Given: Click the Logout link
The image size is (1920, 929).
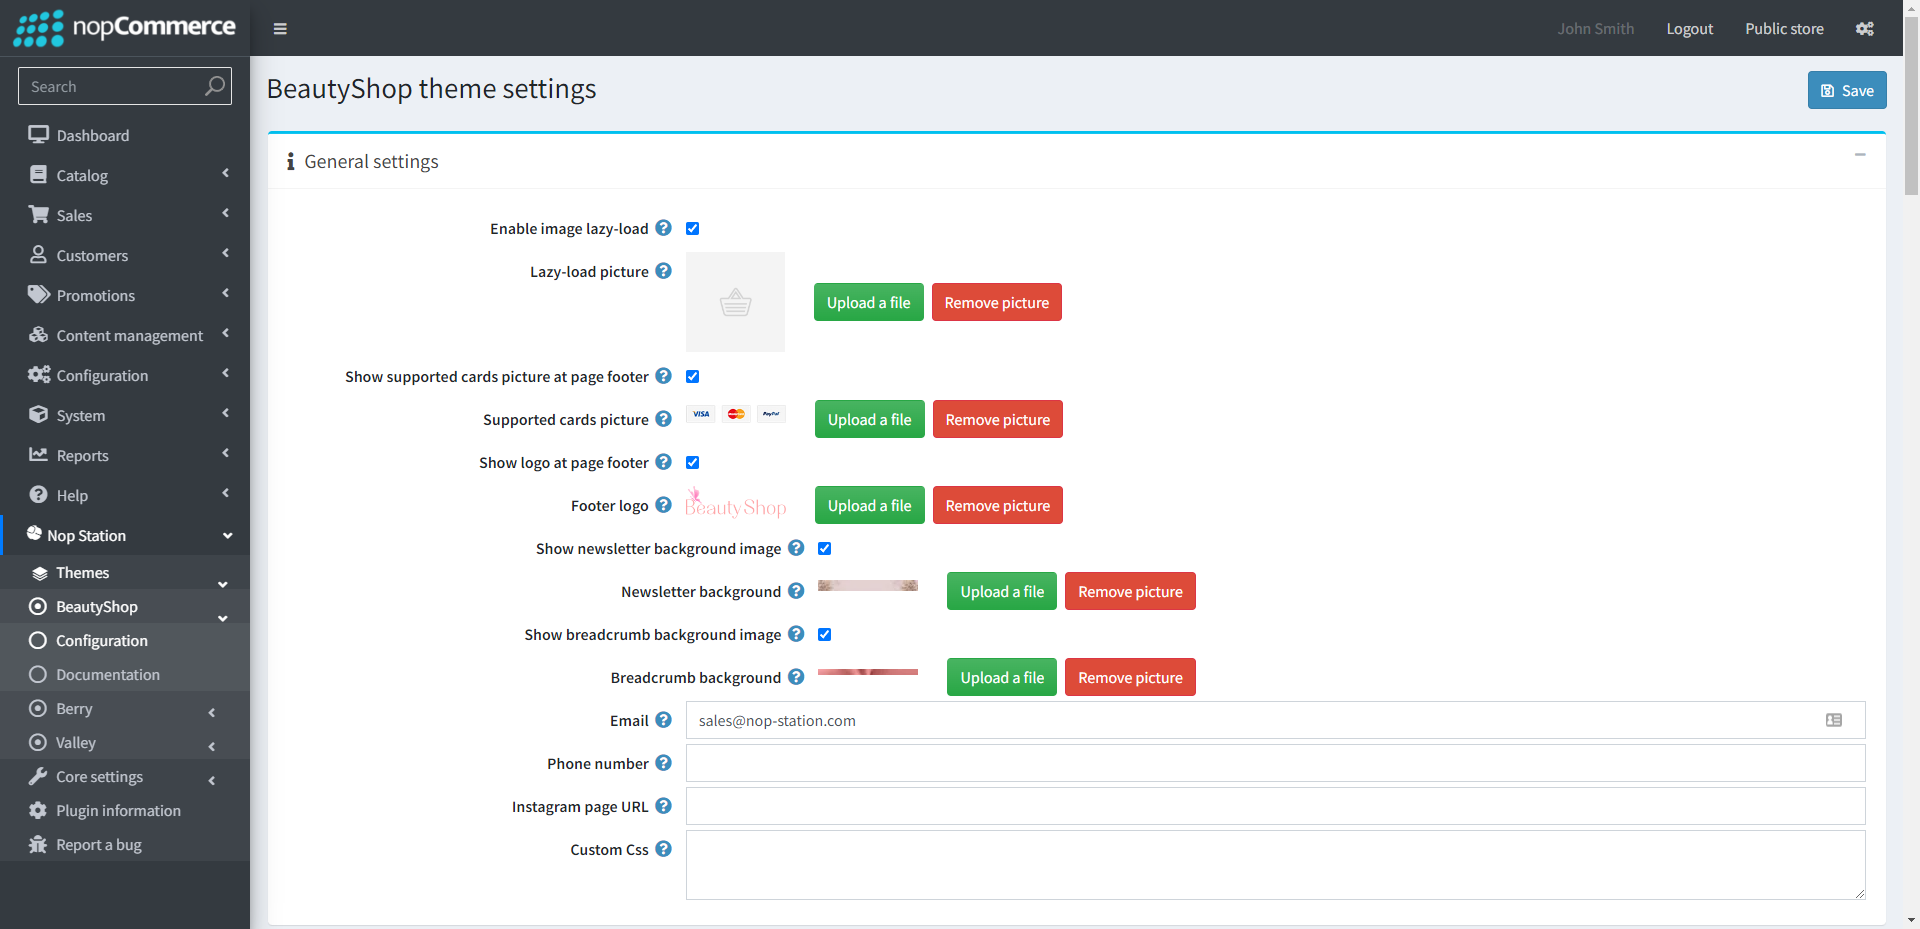Looking at the screenshot, I should [1689, 29].
